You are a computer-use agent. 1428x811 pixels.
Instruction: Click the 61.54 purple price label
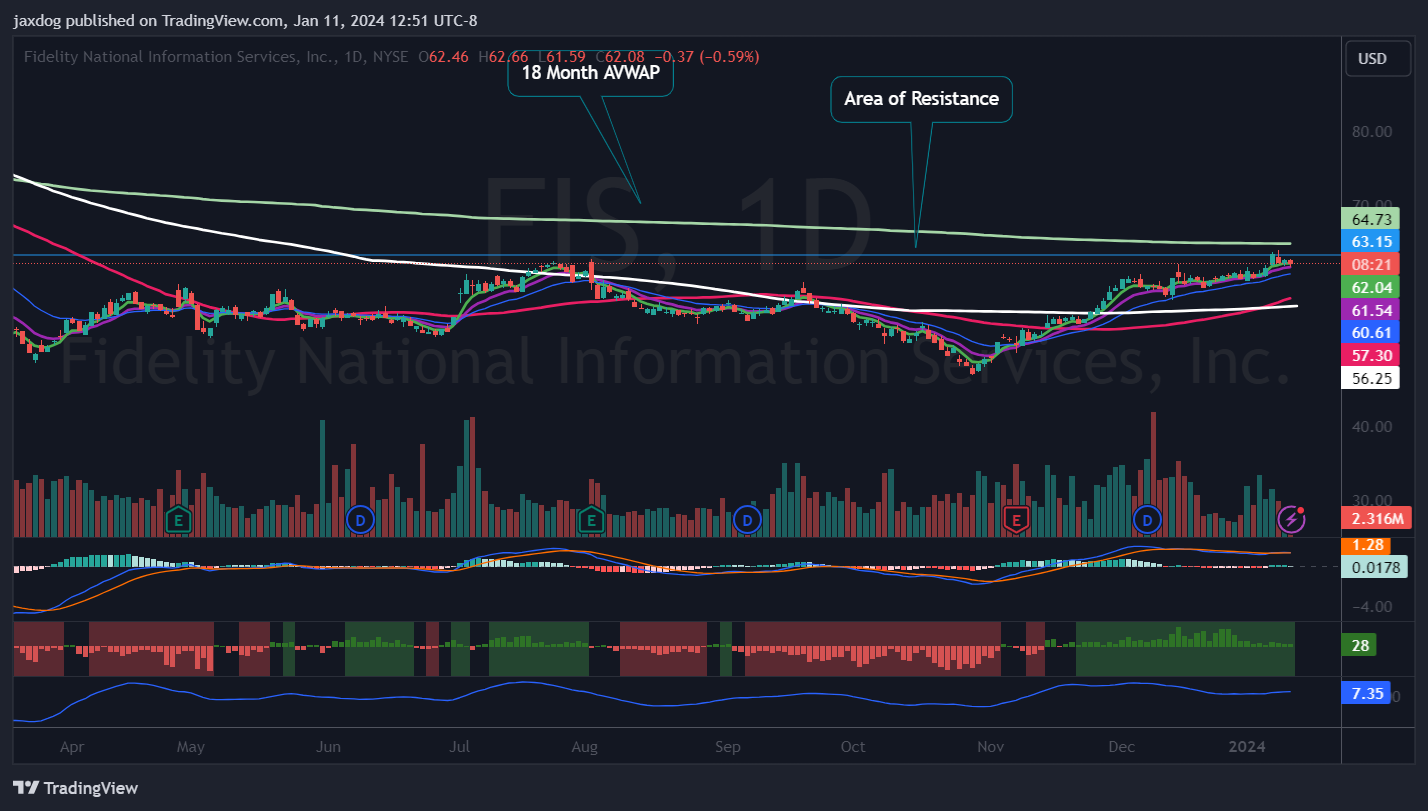coord(1369,310)
